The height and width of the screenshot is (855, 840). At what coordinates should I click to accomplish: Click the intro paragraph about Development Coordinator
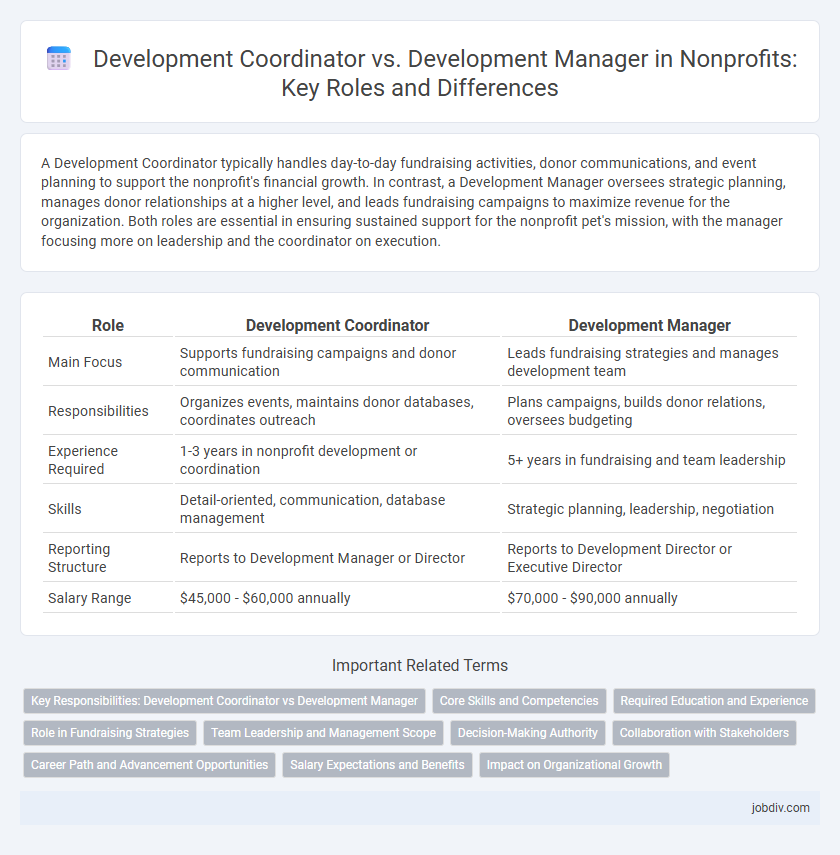413,202
